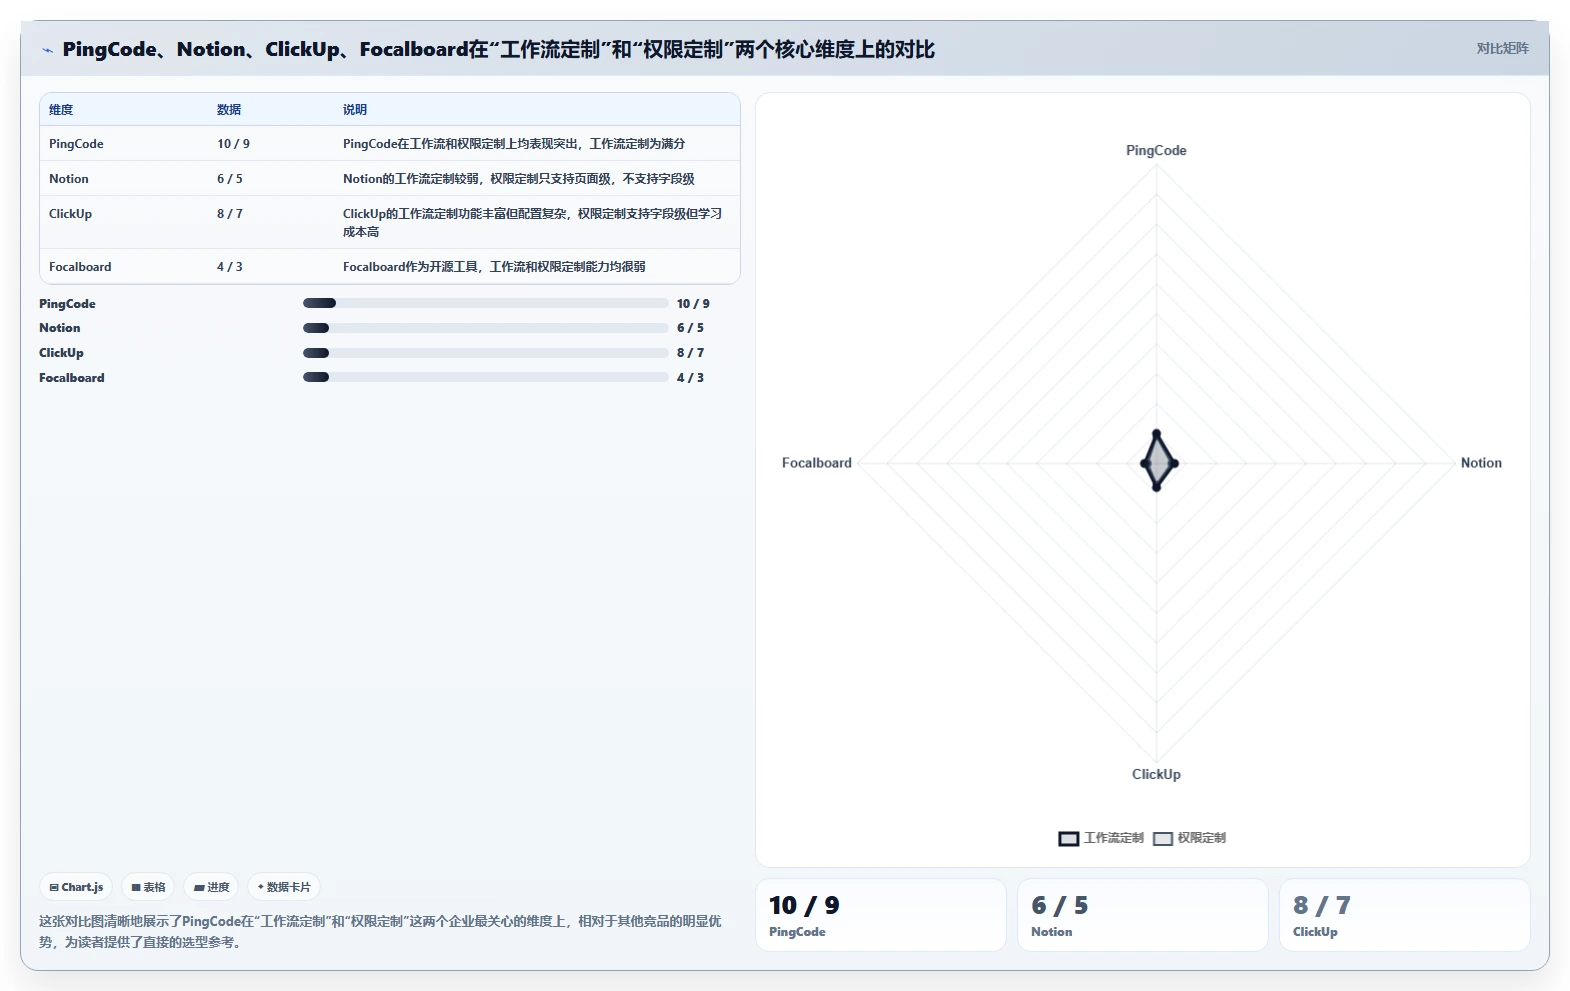Screen dimensions: 1570x991
Task: Click the caption paragraph below the chips
Action: pyautogui.click(x=380, y=931)
